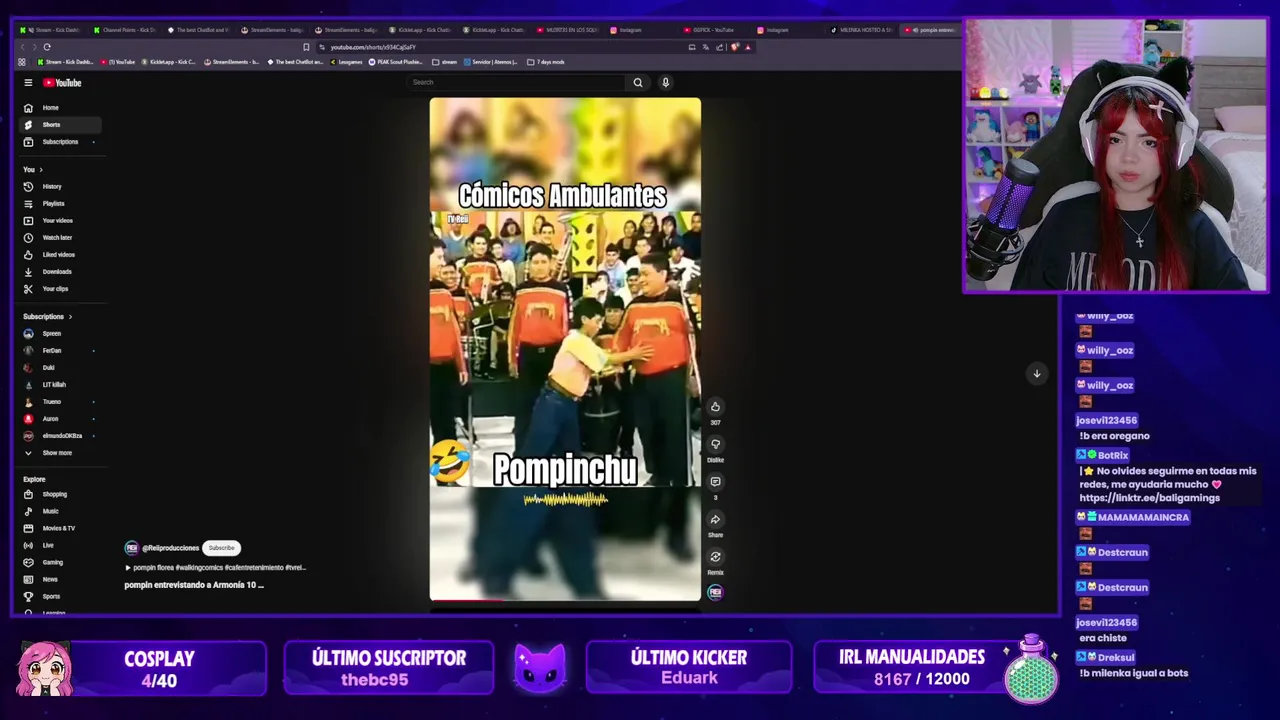Screen dimensions: 1280x720
Task: Like the Short with thumbs up
Action: click(x=715, y=407)
